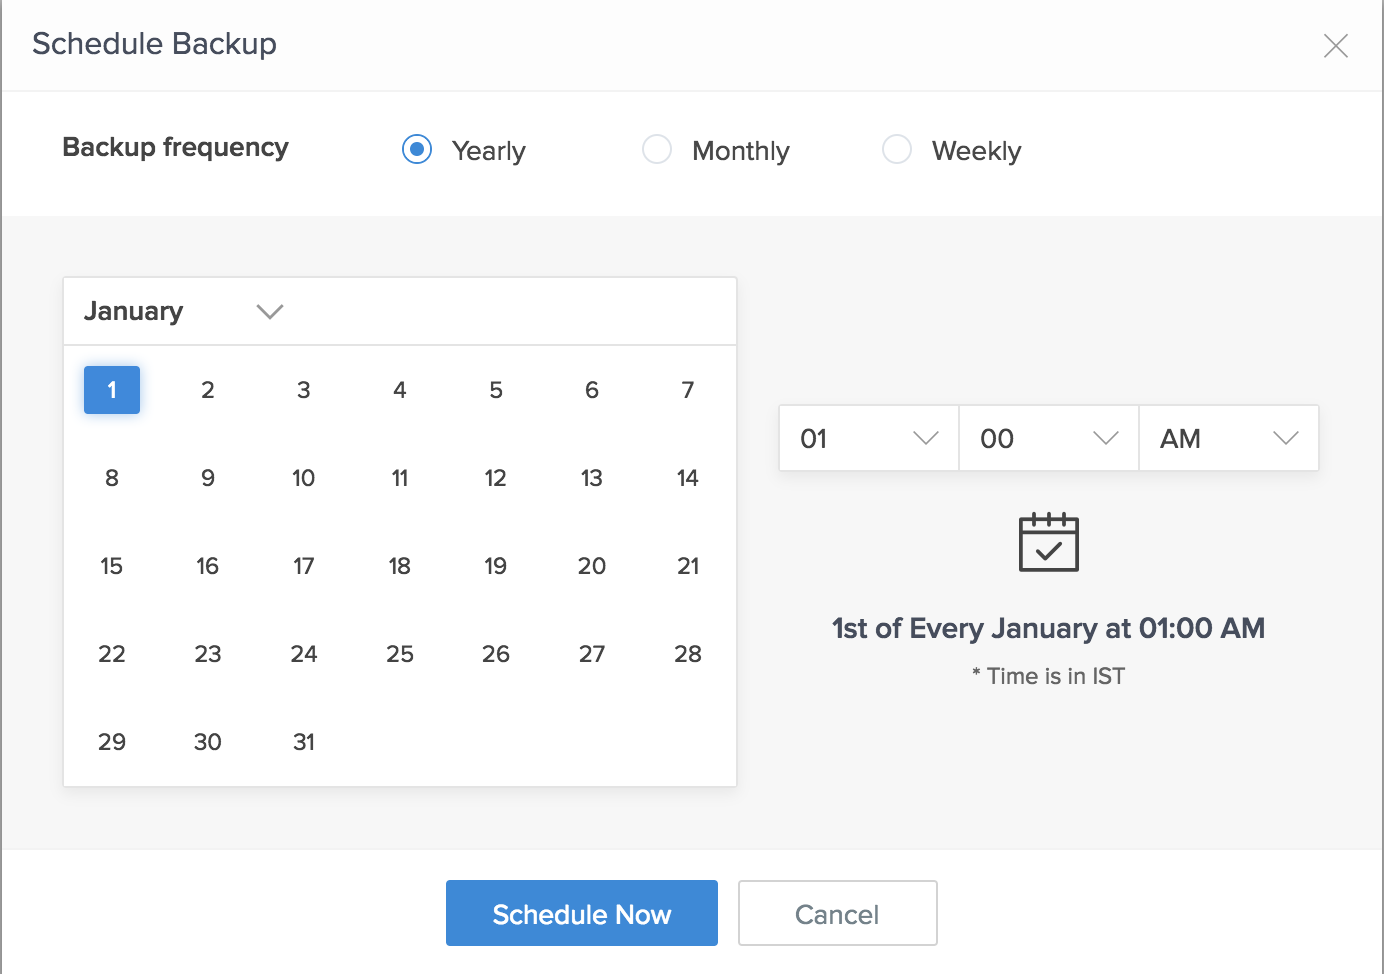
Task: Select the Yearly backup frequency
Action: click(x=417, y=150)
